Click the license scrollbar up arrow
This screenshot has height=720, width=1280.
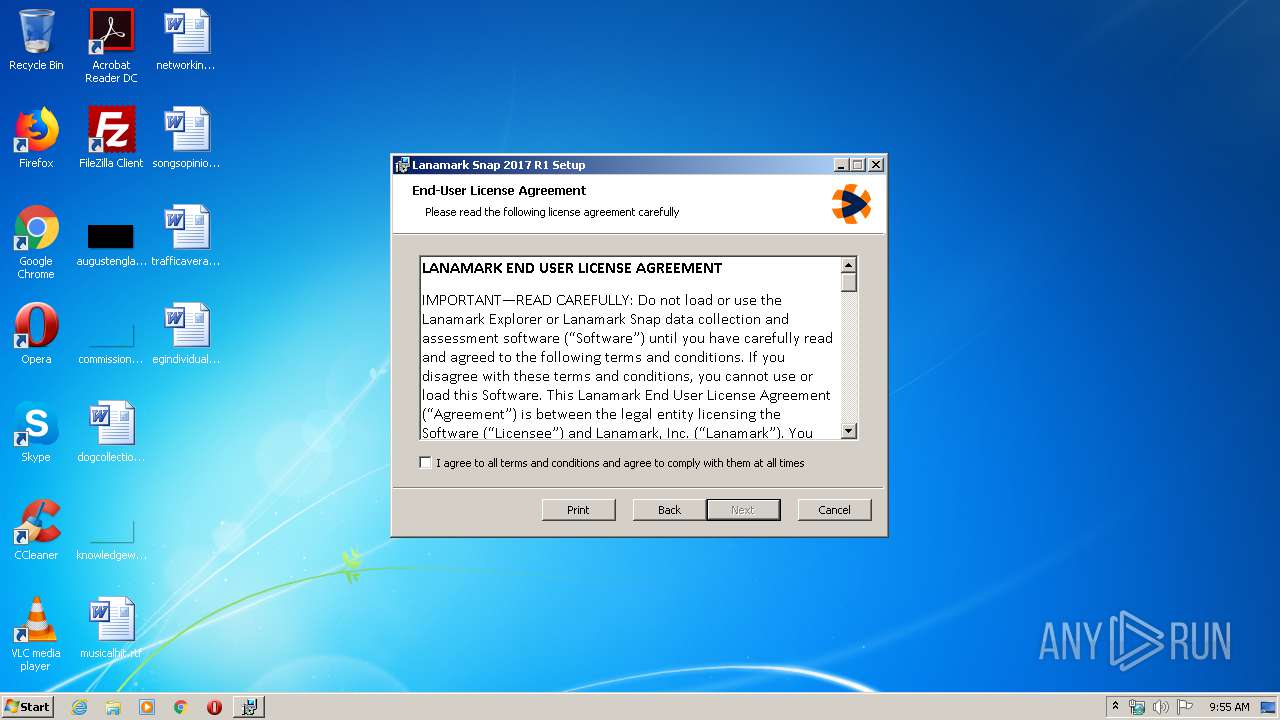pos(849,265)
